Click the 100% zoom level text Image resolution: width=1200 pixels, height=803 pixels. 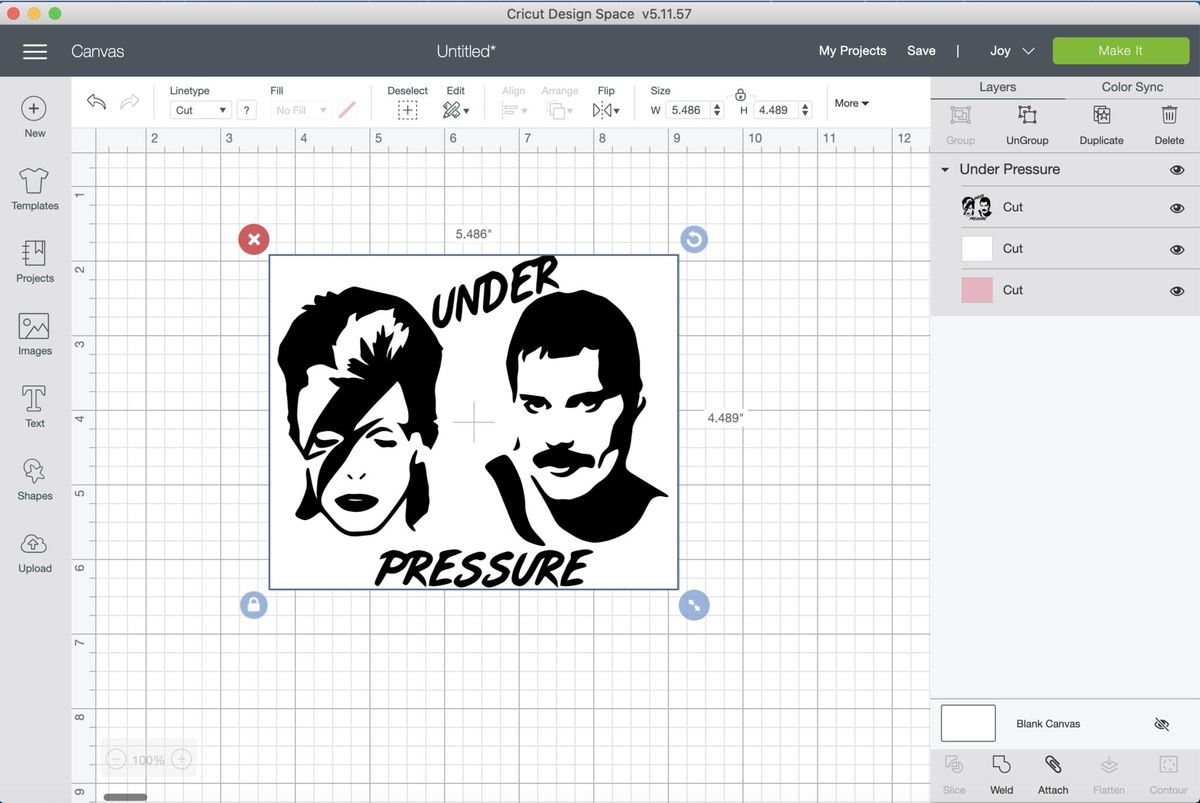(148, 761)
